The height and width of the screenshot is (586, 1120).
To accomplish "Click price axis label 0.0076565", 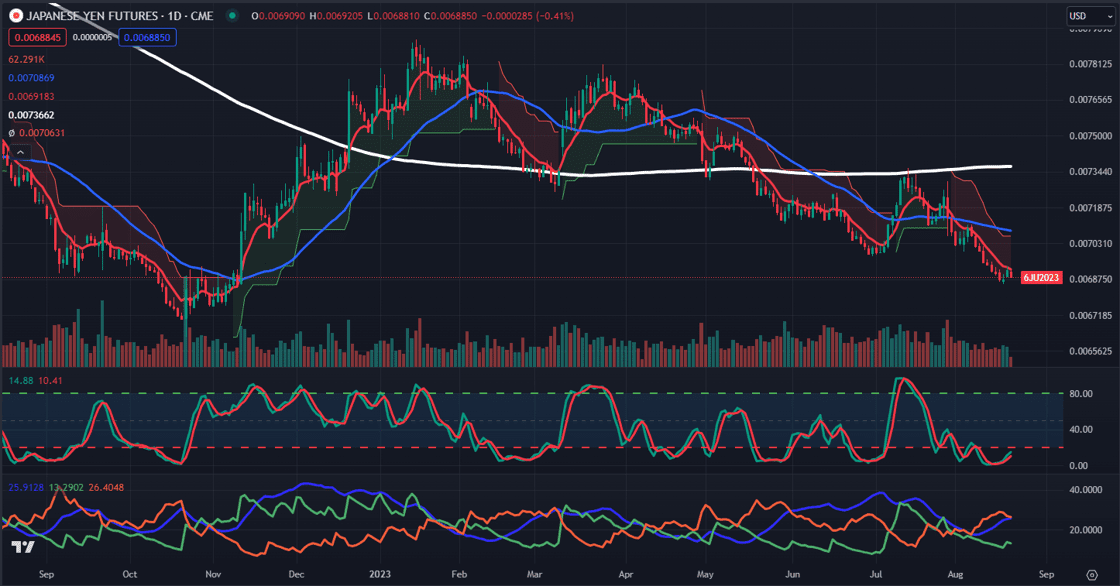I will 1090,100.
